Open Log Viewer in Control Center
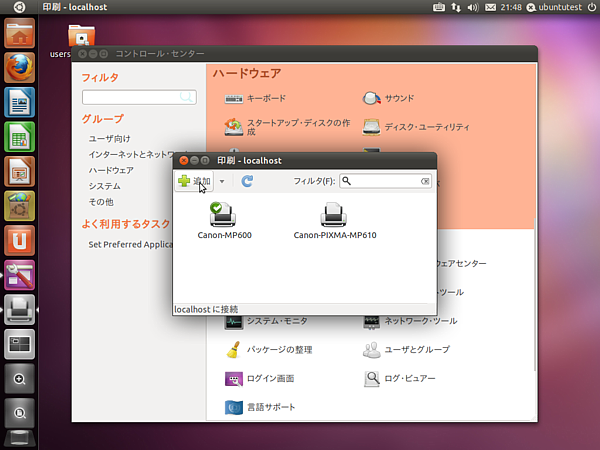Image resolution: width=600 pixels, height=450 pixels. [x=399, y=378]
